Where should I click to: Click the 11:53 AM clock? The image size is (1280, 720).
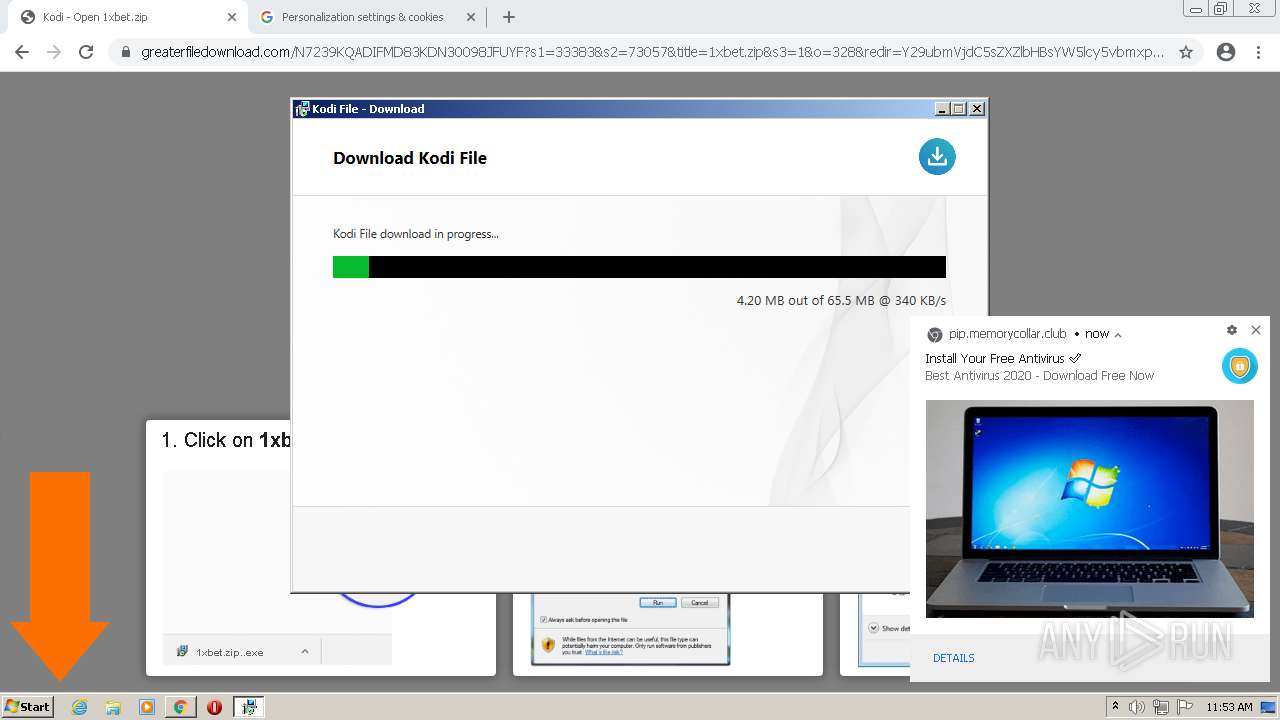coord(1229,707)
